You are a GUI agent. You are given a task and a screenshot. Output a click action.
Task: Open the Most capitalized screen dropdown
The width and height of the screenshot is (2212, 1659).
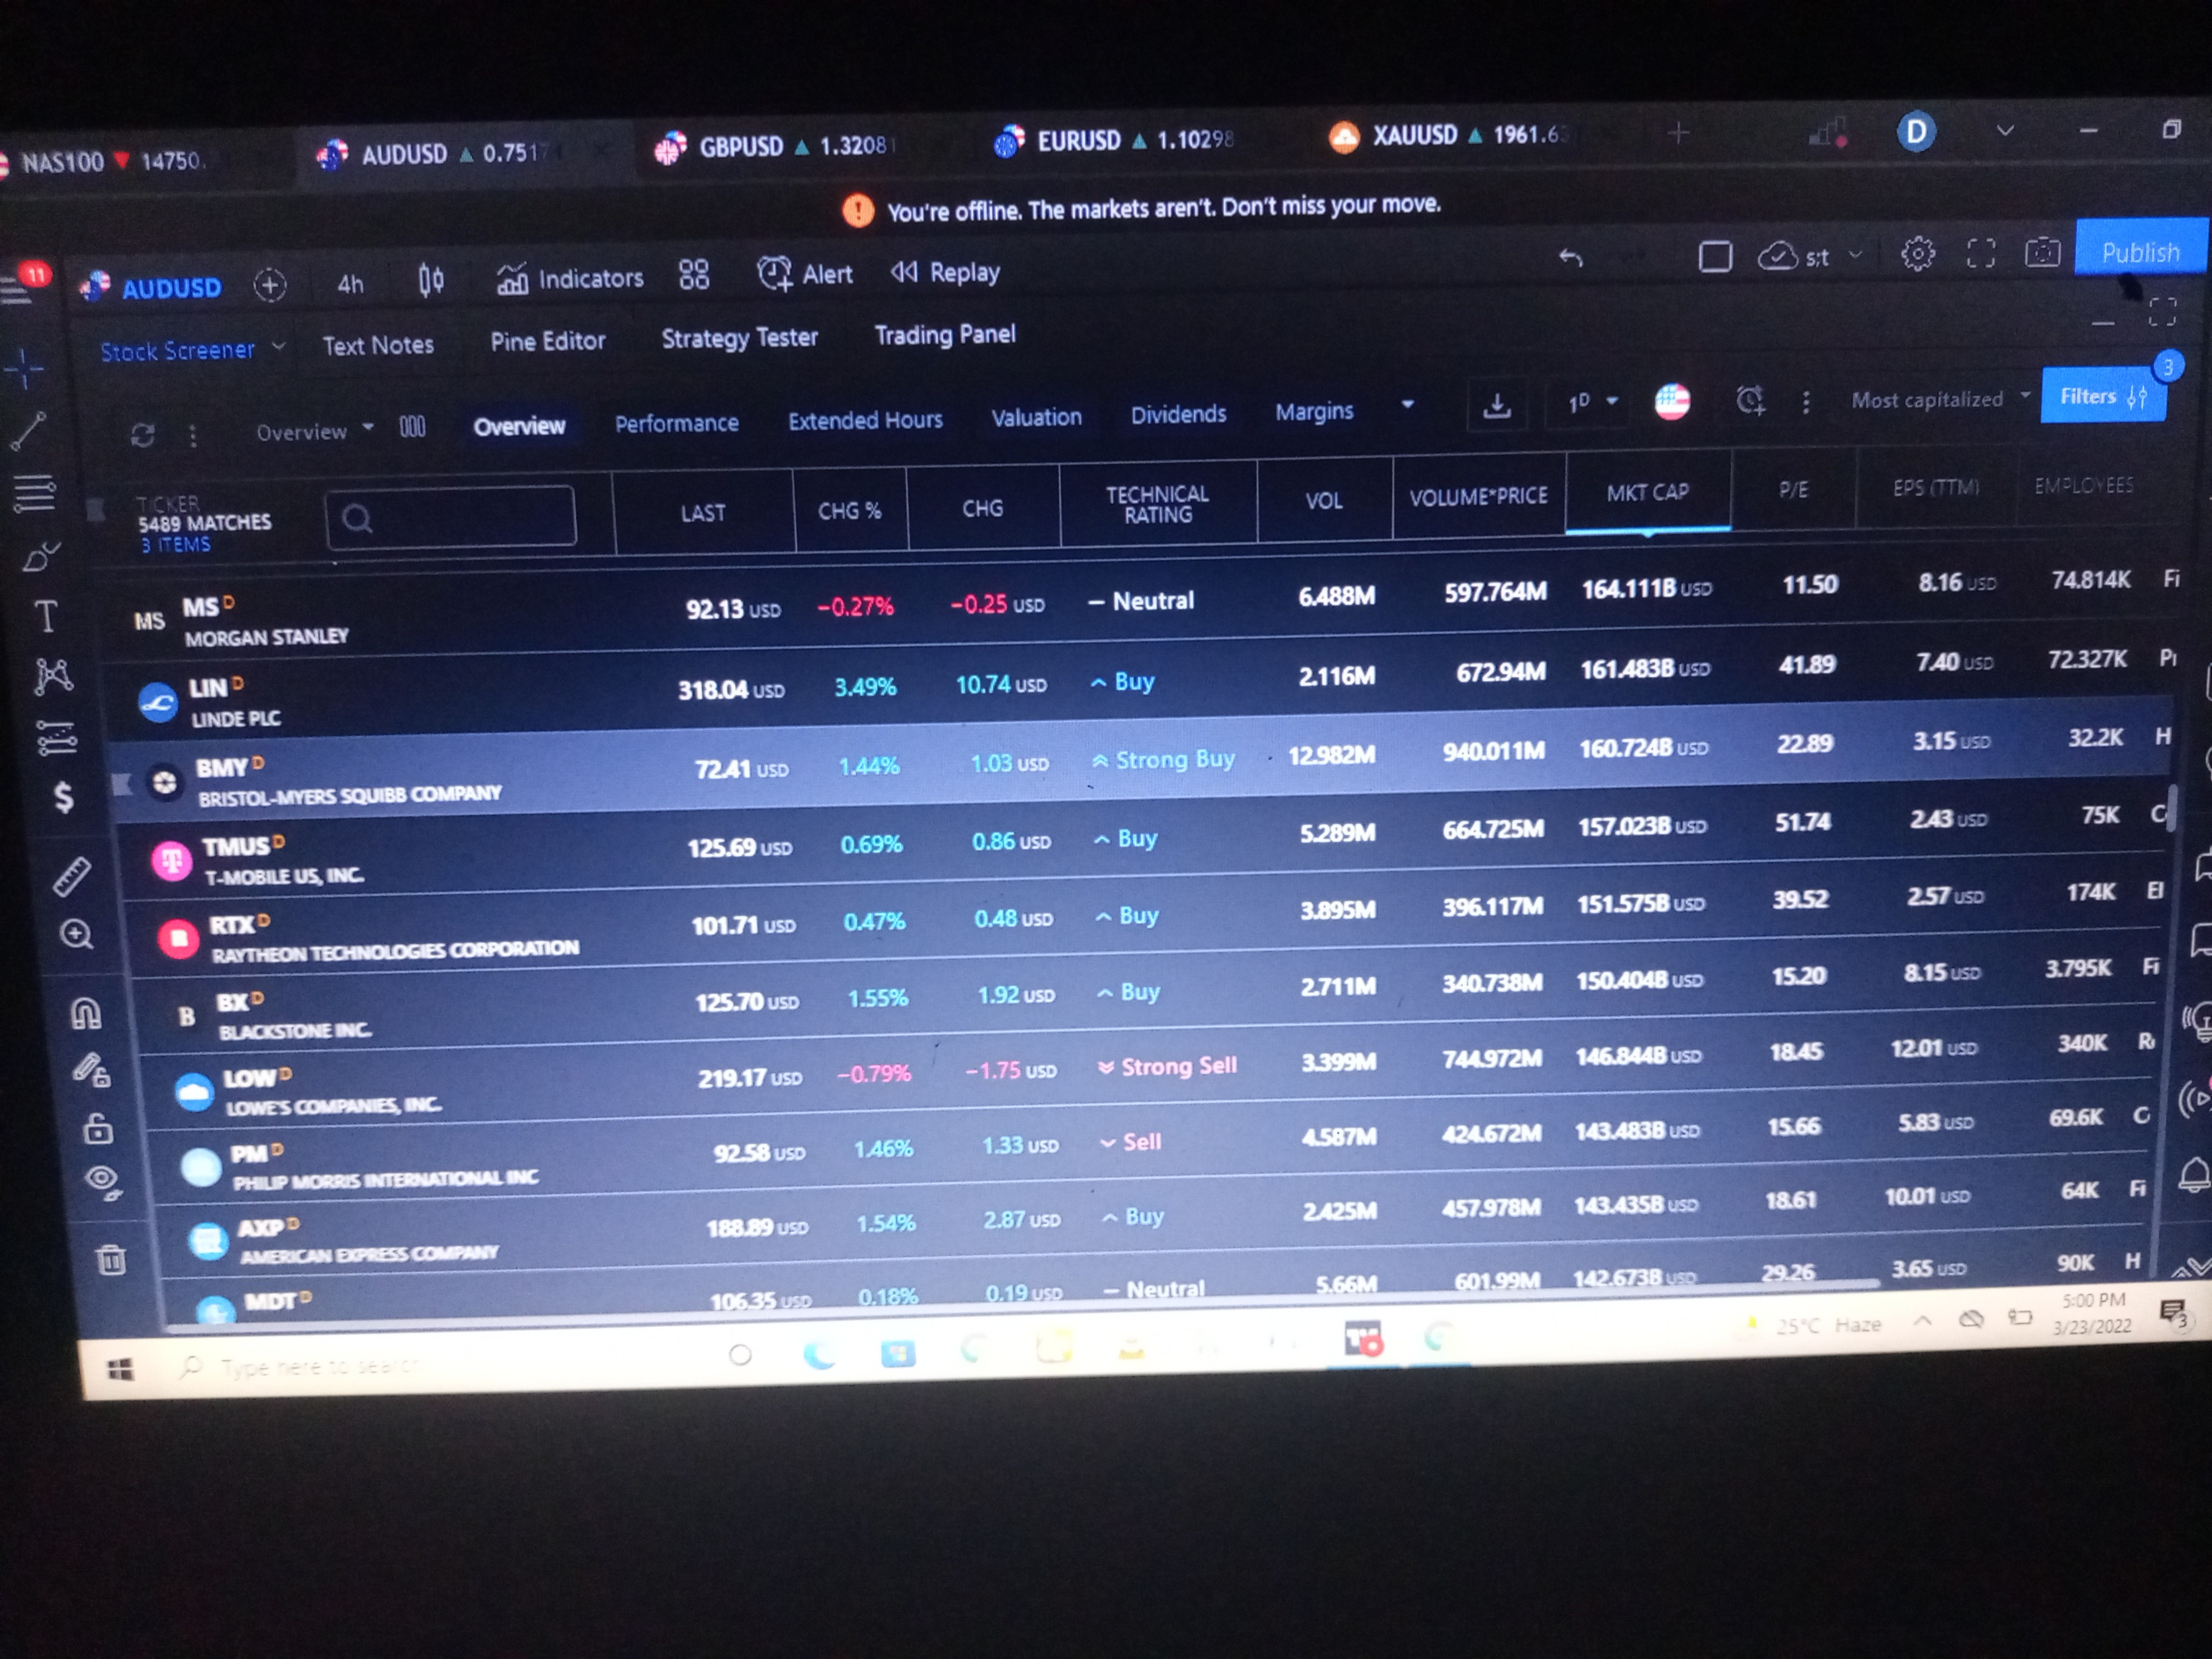(1941, 398)
